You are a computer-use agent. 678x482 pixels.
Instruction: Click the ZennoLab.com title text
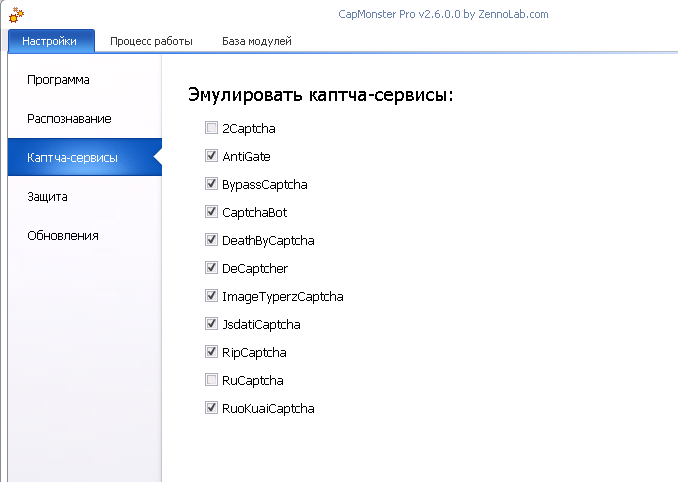(513, 14)
